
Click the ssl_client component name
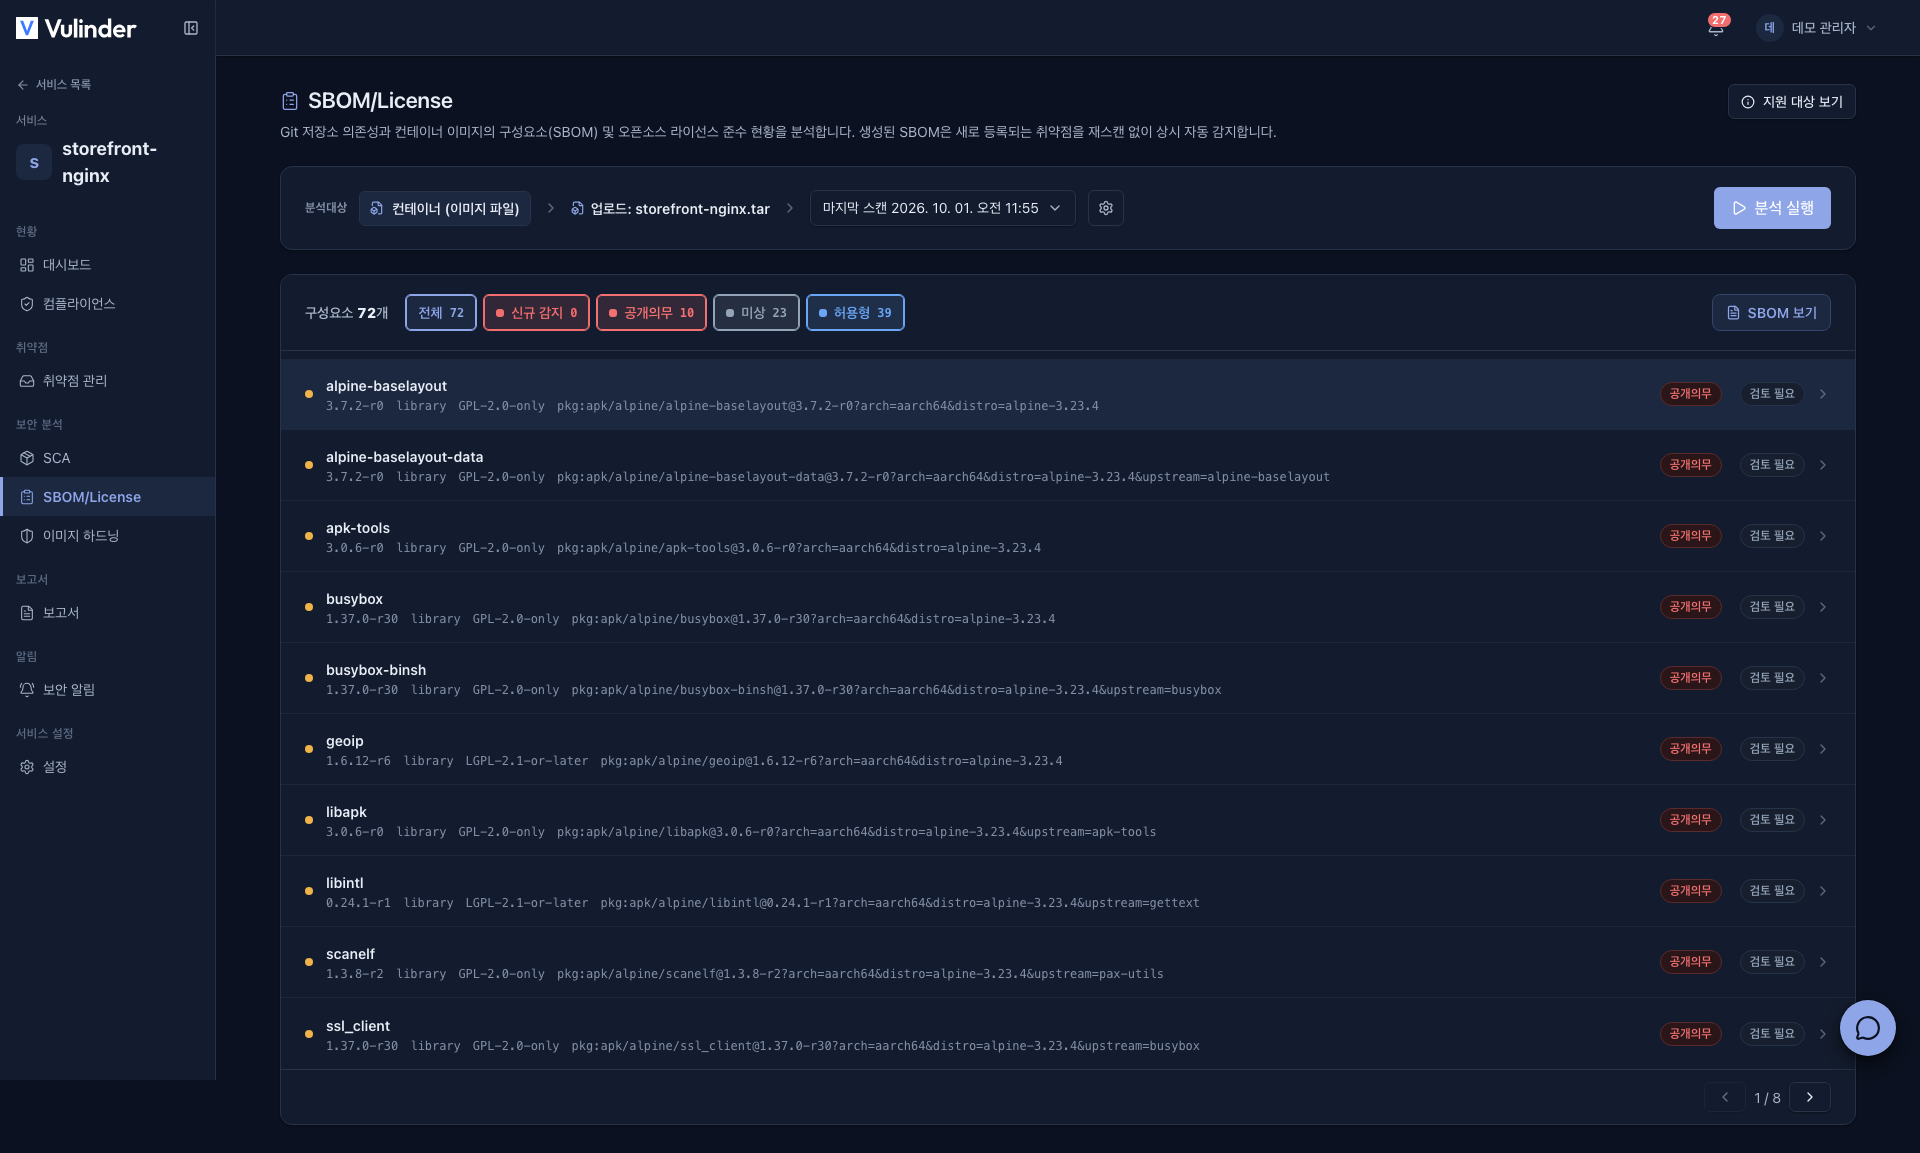pyautogui.click(x=358, y=1026)
